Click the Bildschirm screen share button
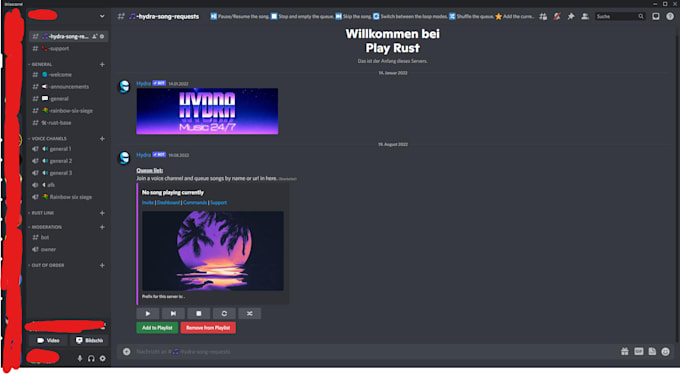The width and height of the screenshot is (680, 375). click(89, 340)
